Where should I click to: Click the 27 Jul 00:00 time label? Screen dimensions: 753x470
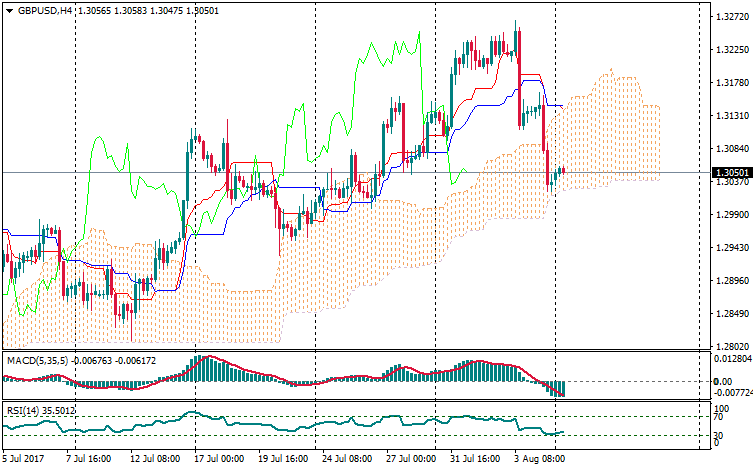410,459
